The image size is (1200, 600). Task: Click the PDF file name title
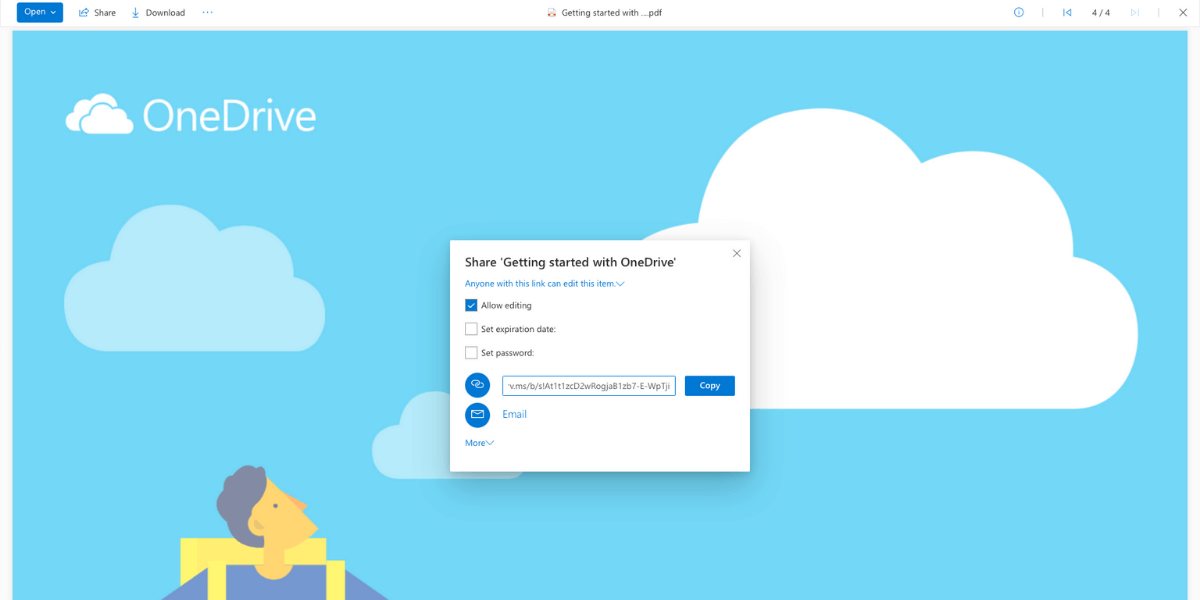[x=611, y=12]
